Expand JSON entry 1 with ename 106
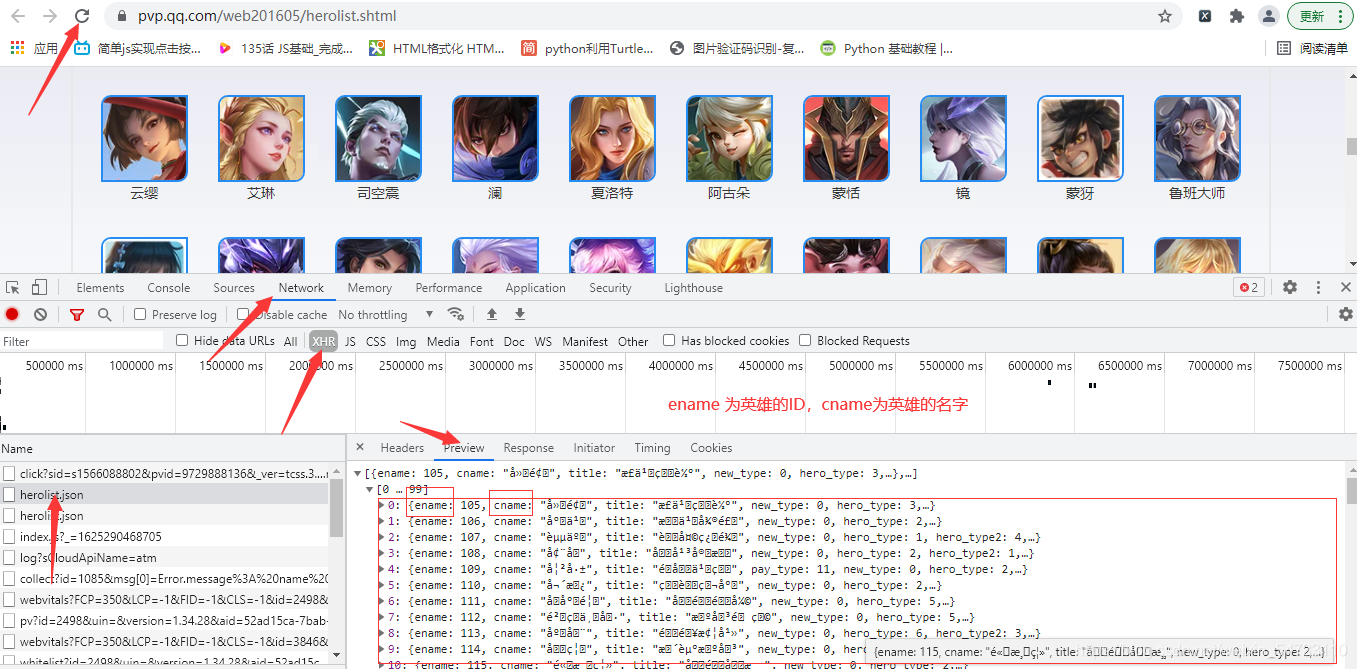This screenshot has height=669, width=1357. coord(381,521)
